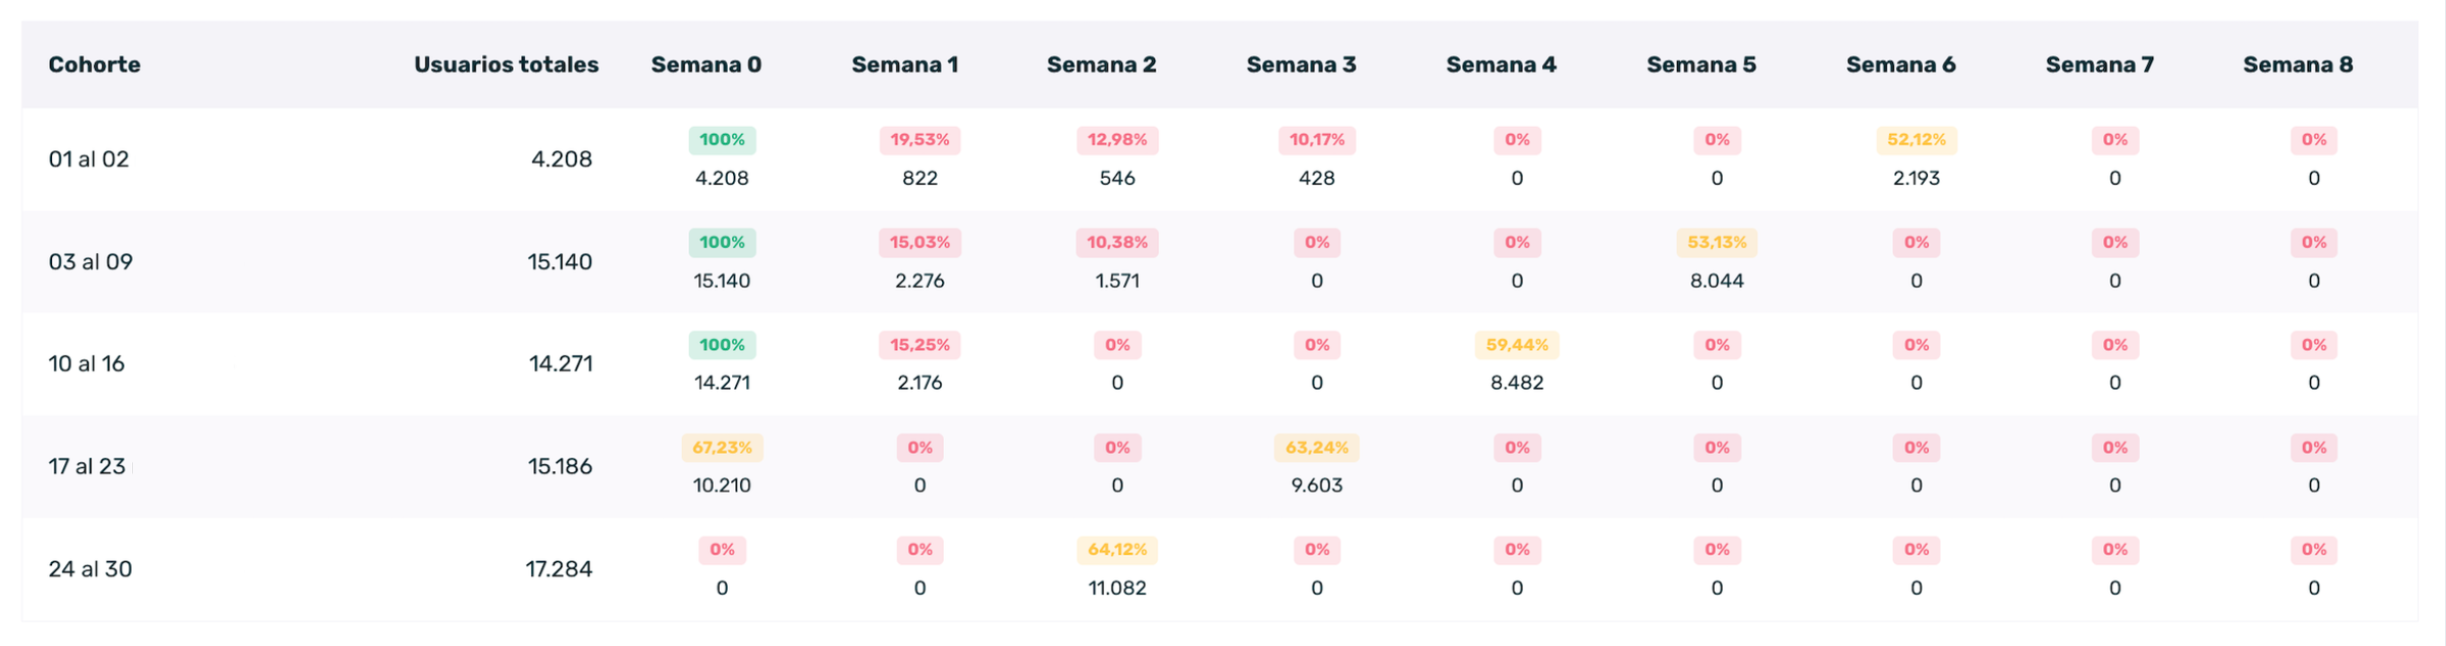The height and width of the screenshot is (646, 2446).
Task: Select the 8.044 users value
Action: (x=1717, y=281)
